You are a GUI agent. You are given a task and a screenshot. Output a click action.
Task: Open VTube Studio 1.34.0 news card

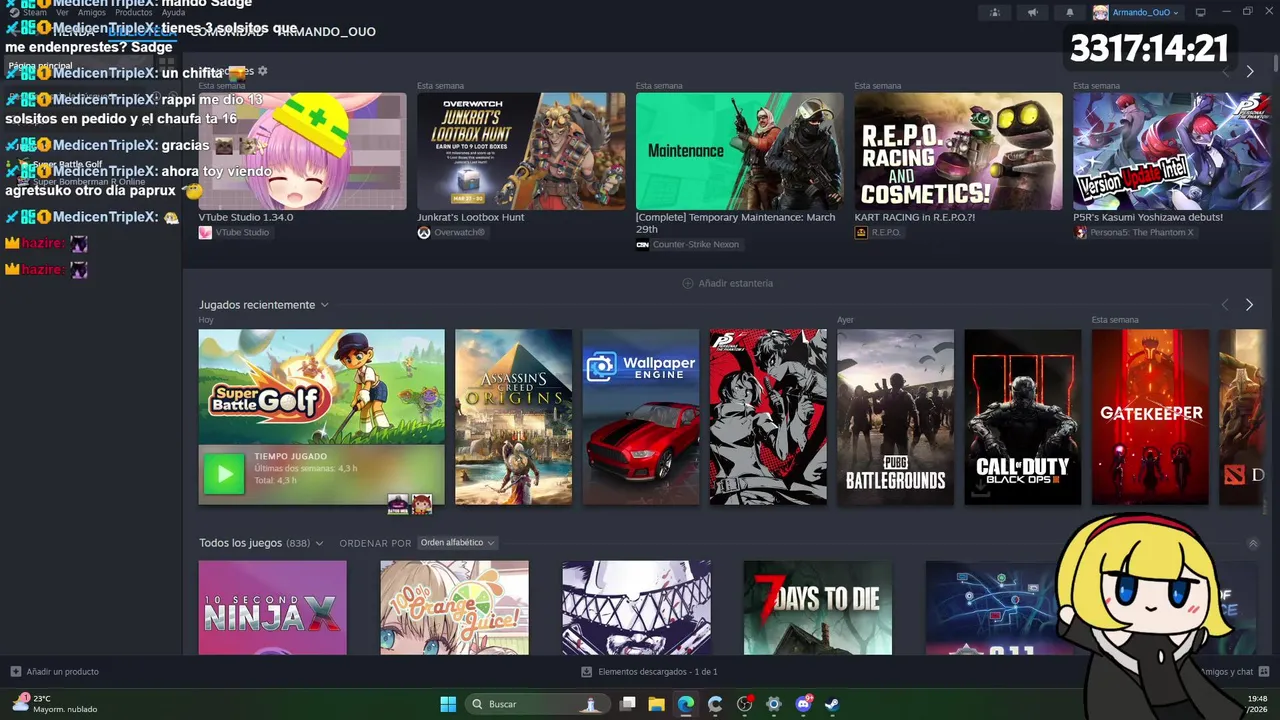pos(302,151)
